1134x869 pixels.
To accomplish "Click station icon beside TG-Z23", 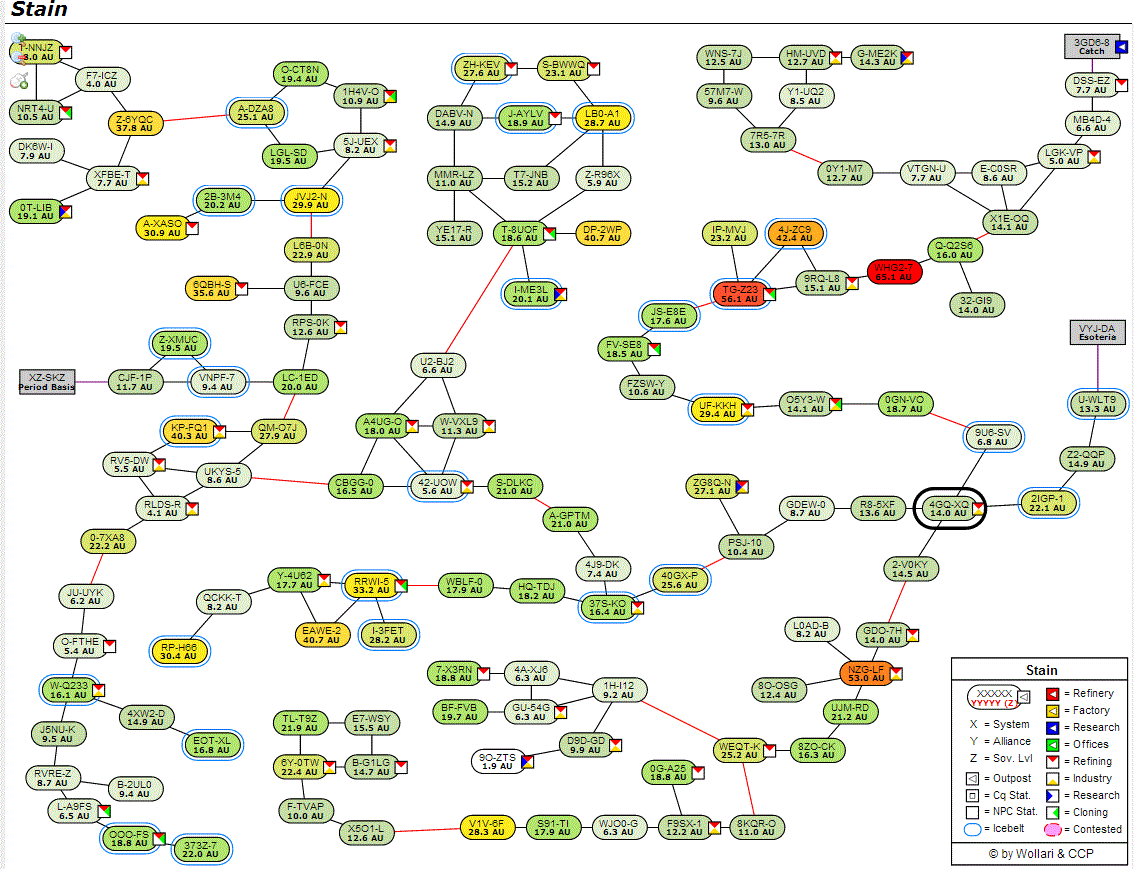I will tap(770, 294).
